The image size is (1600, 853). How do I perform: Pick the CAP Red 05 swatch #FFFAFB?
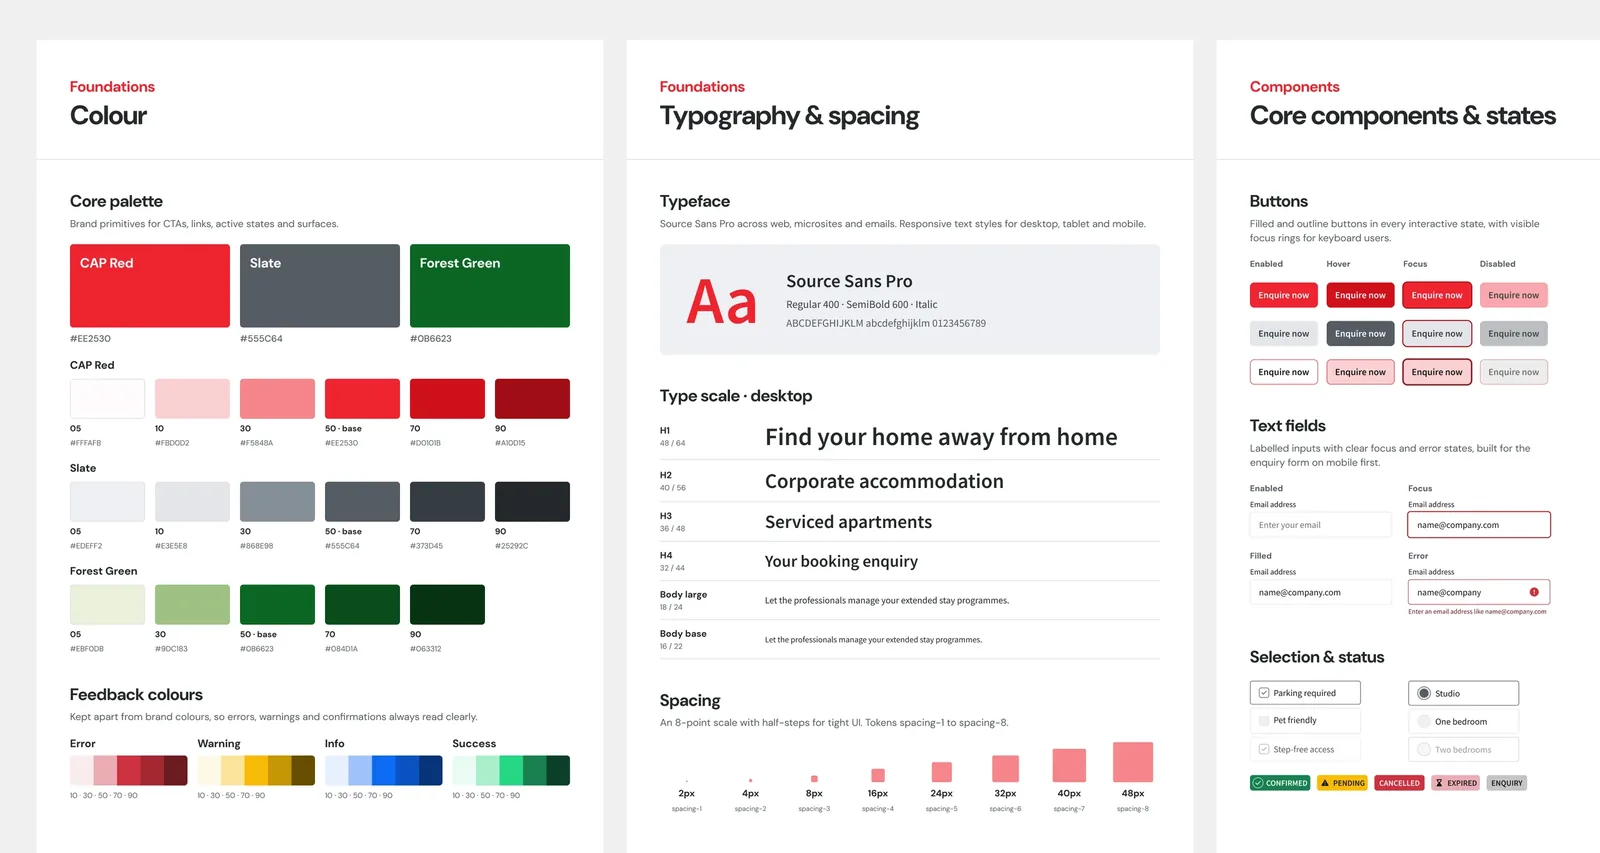pos(107,399)
